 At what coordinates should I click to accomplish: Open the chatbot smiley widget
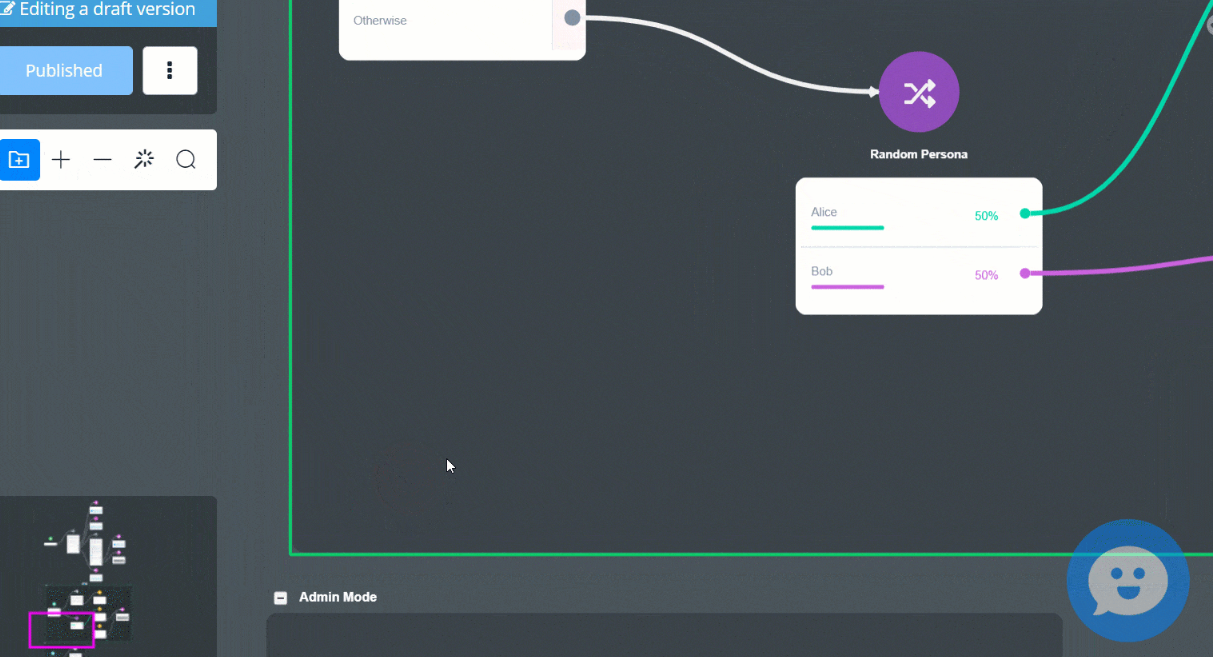pos(1127,581)
